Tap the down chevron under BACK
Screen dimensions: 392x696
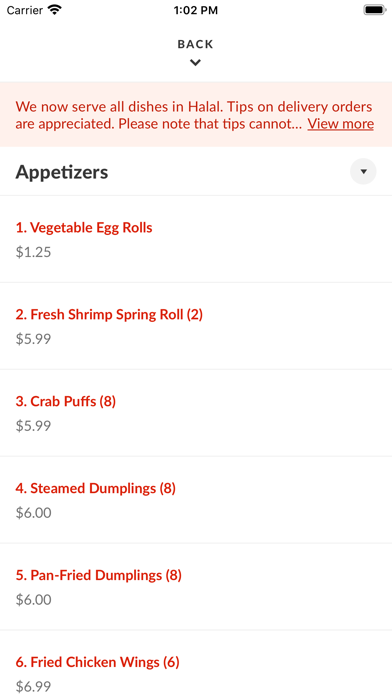click(x=195, y=63)
